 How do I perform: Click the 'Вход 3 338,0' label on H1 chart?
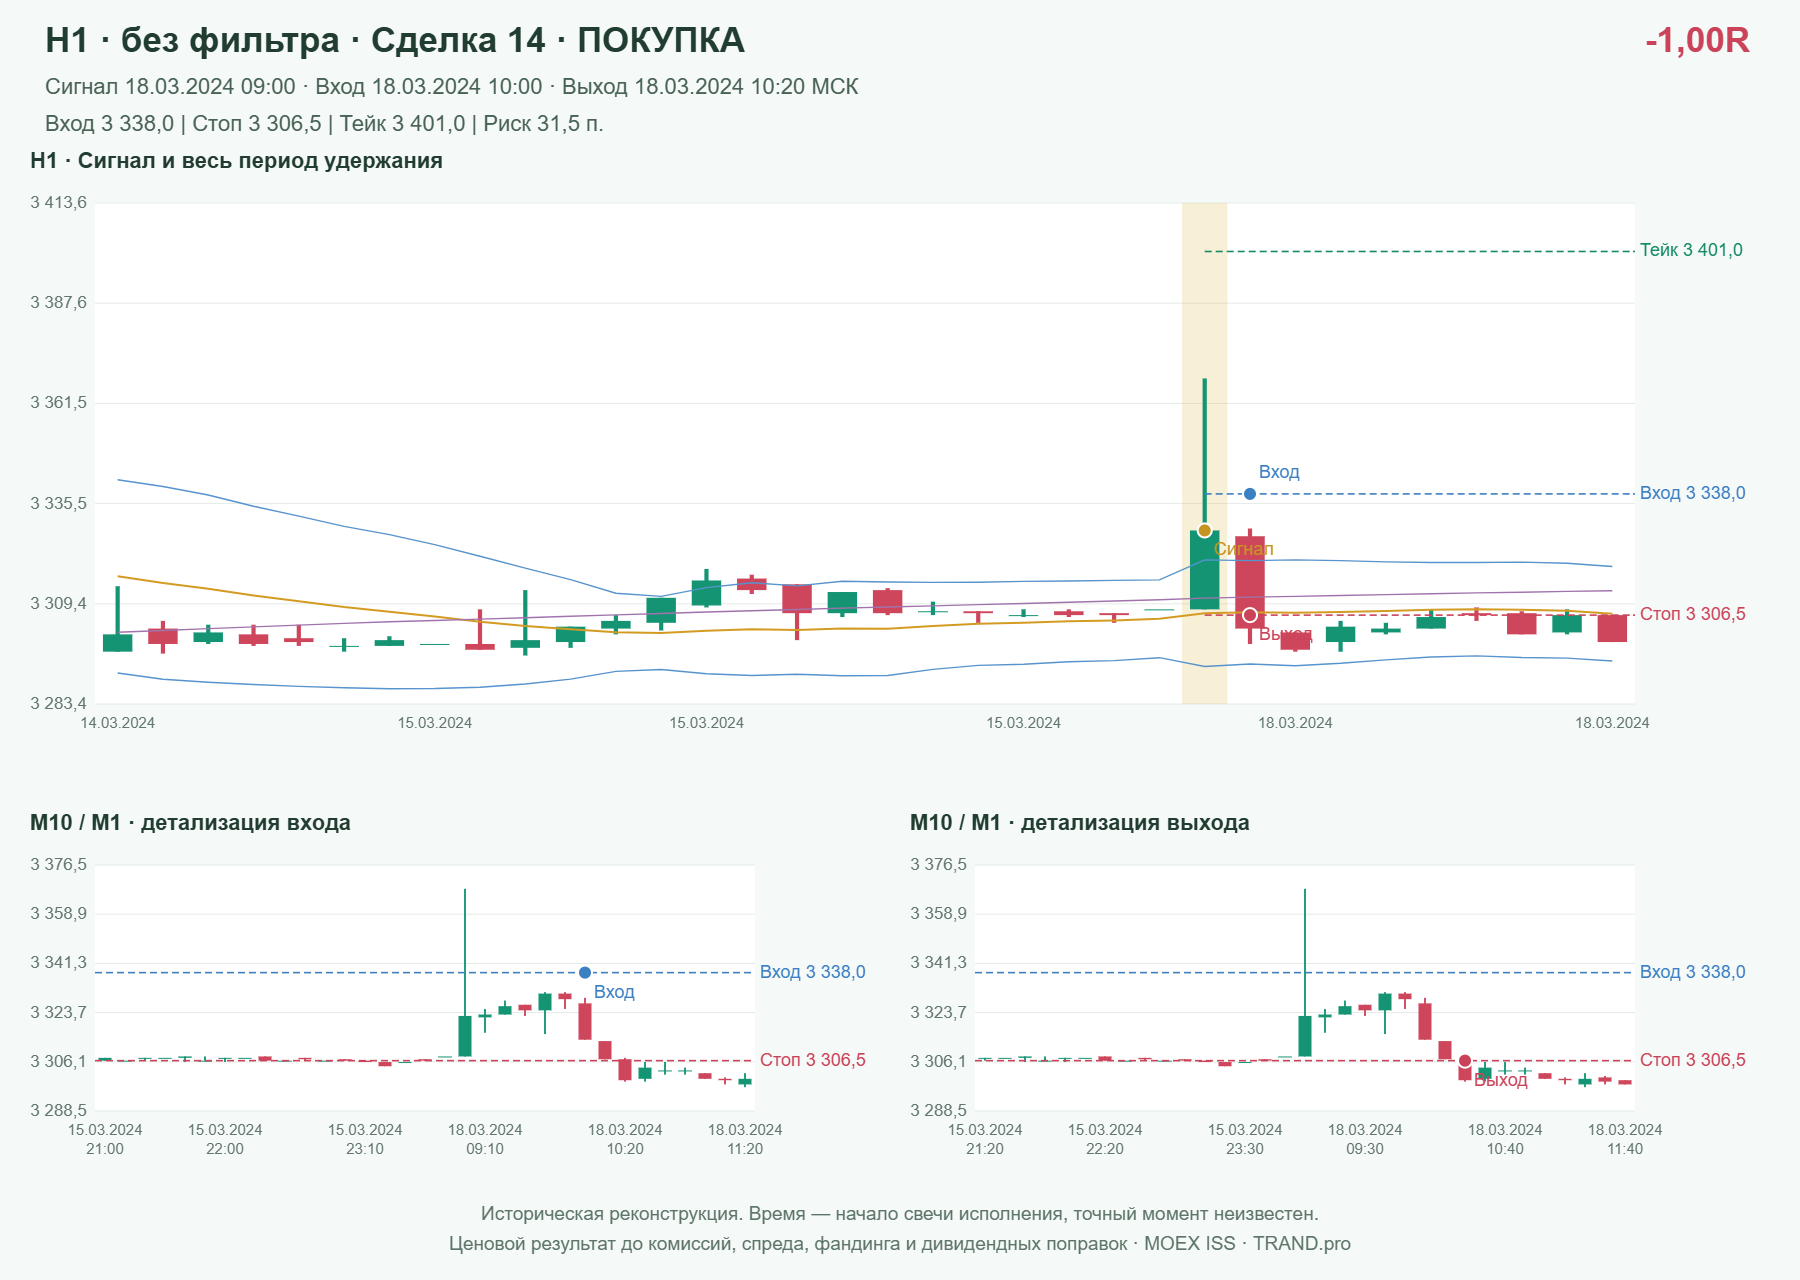[x=1692, y=493]
